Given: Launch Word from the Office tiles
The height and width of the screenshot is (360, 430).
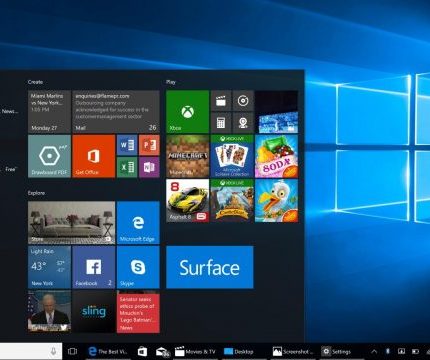Looking at the screenshot, I should 127,145.
